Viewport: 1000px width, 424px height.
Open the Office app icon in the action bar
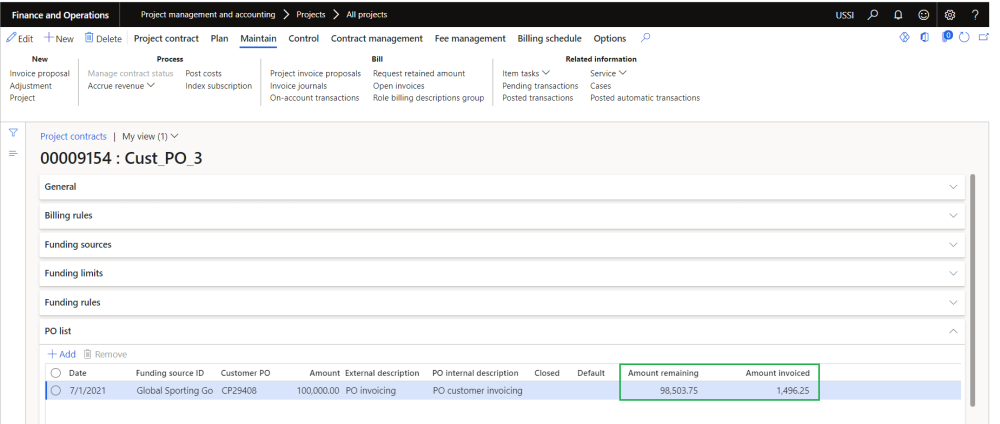(x=924, y=38)
